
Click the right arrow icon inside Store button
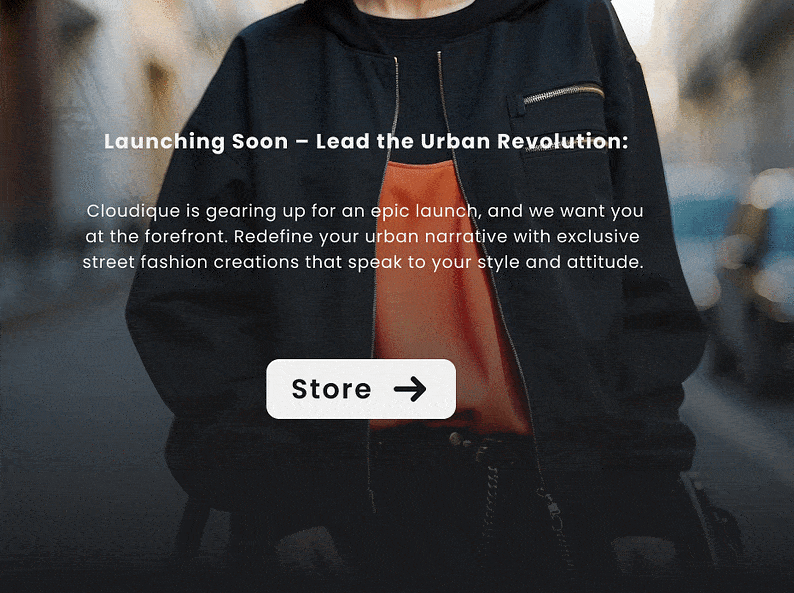click(410, 389)
